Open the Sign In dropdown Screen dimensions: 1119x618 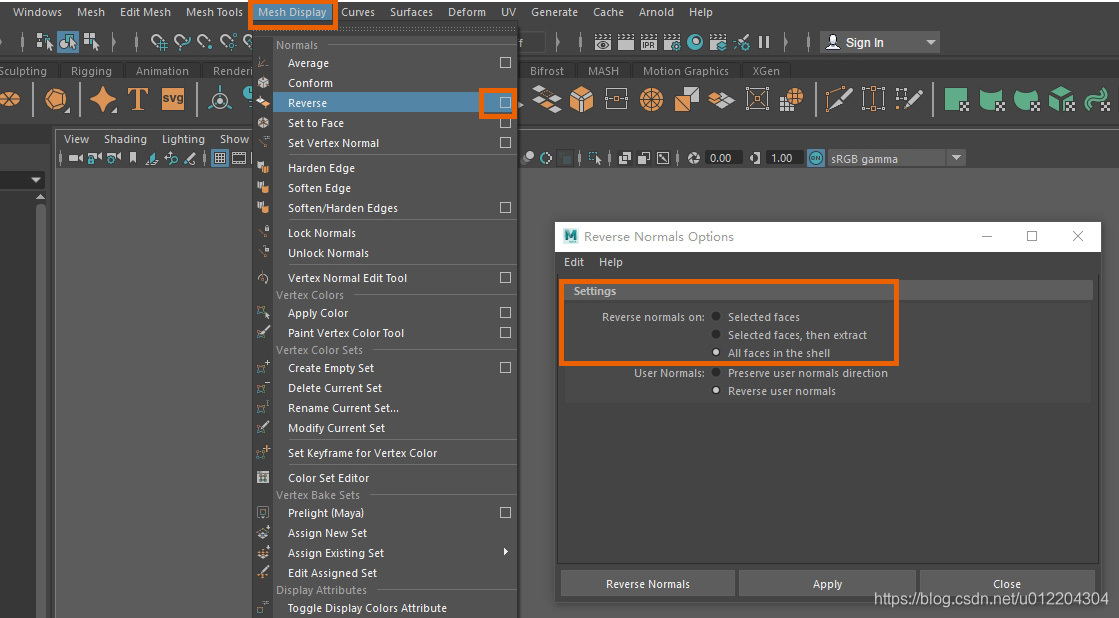879,42
